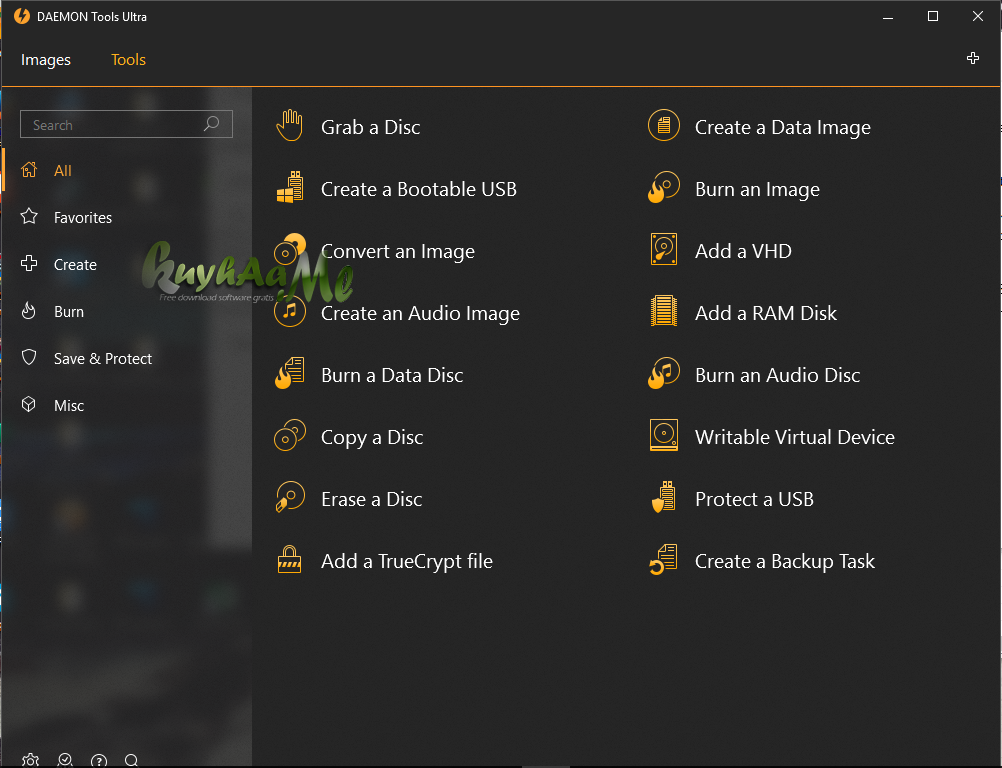The height and width of the screenshot is (768, 1002).
Task: Click the checkmark badge icon at bottom
Action: [x=65, y=760]
